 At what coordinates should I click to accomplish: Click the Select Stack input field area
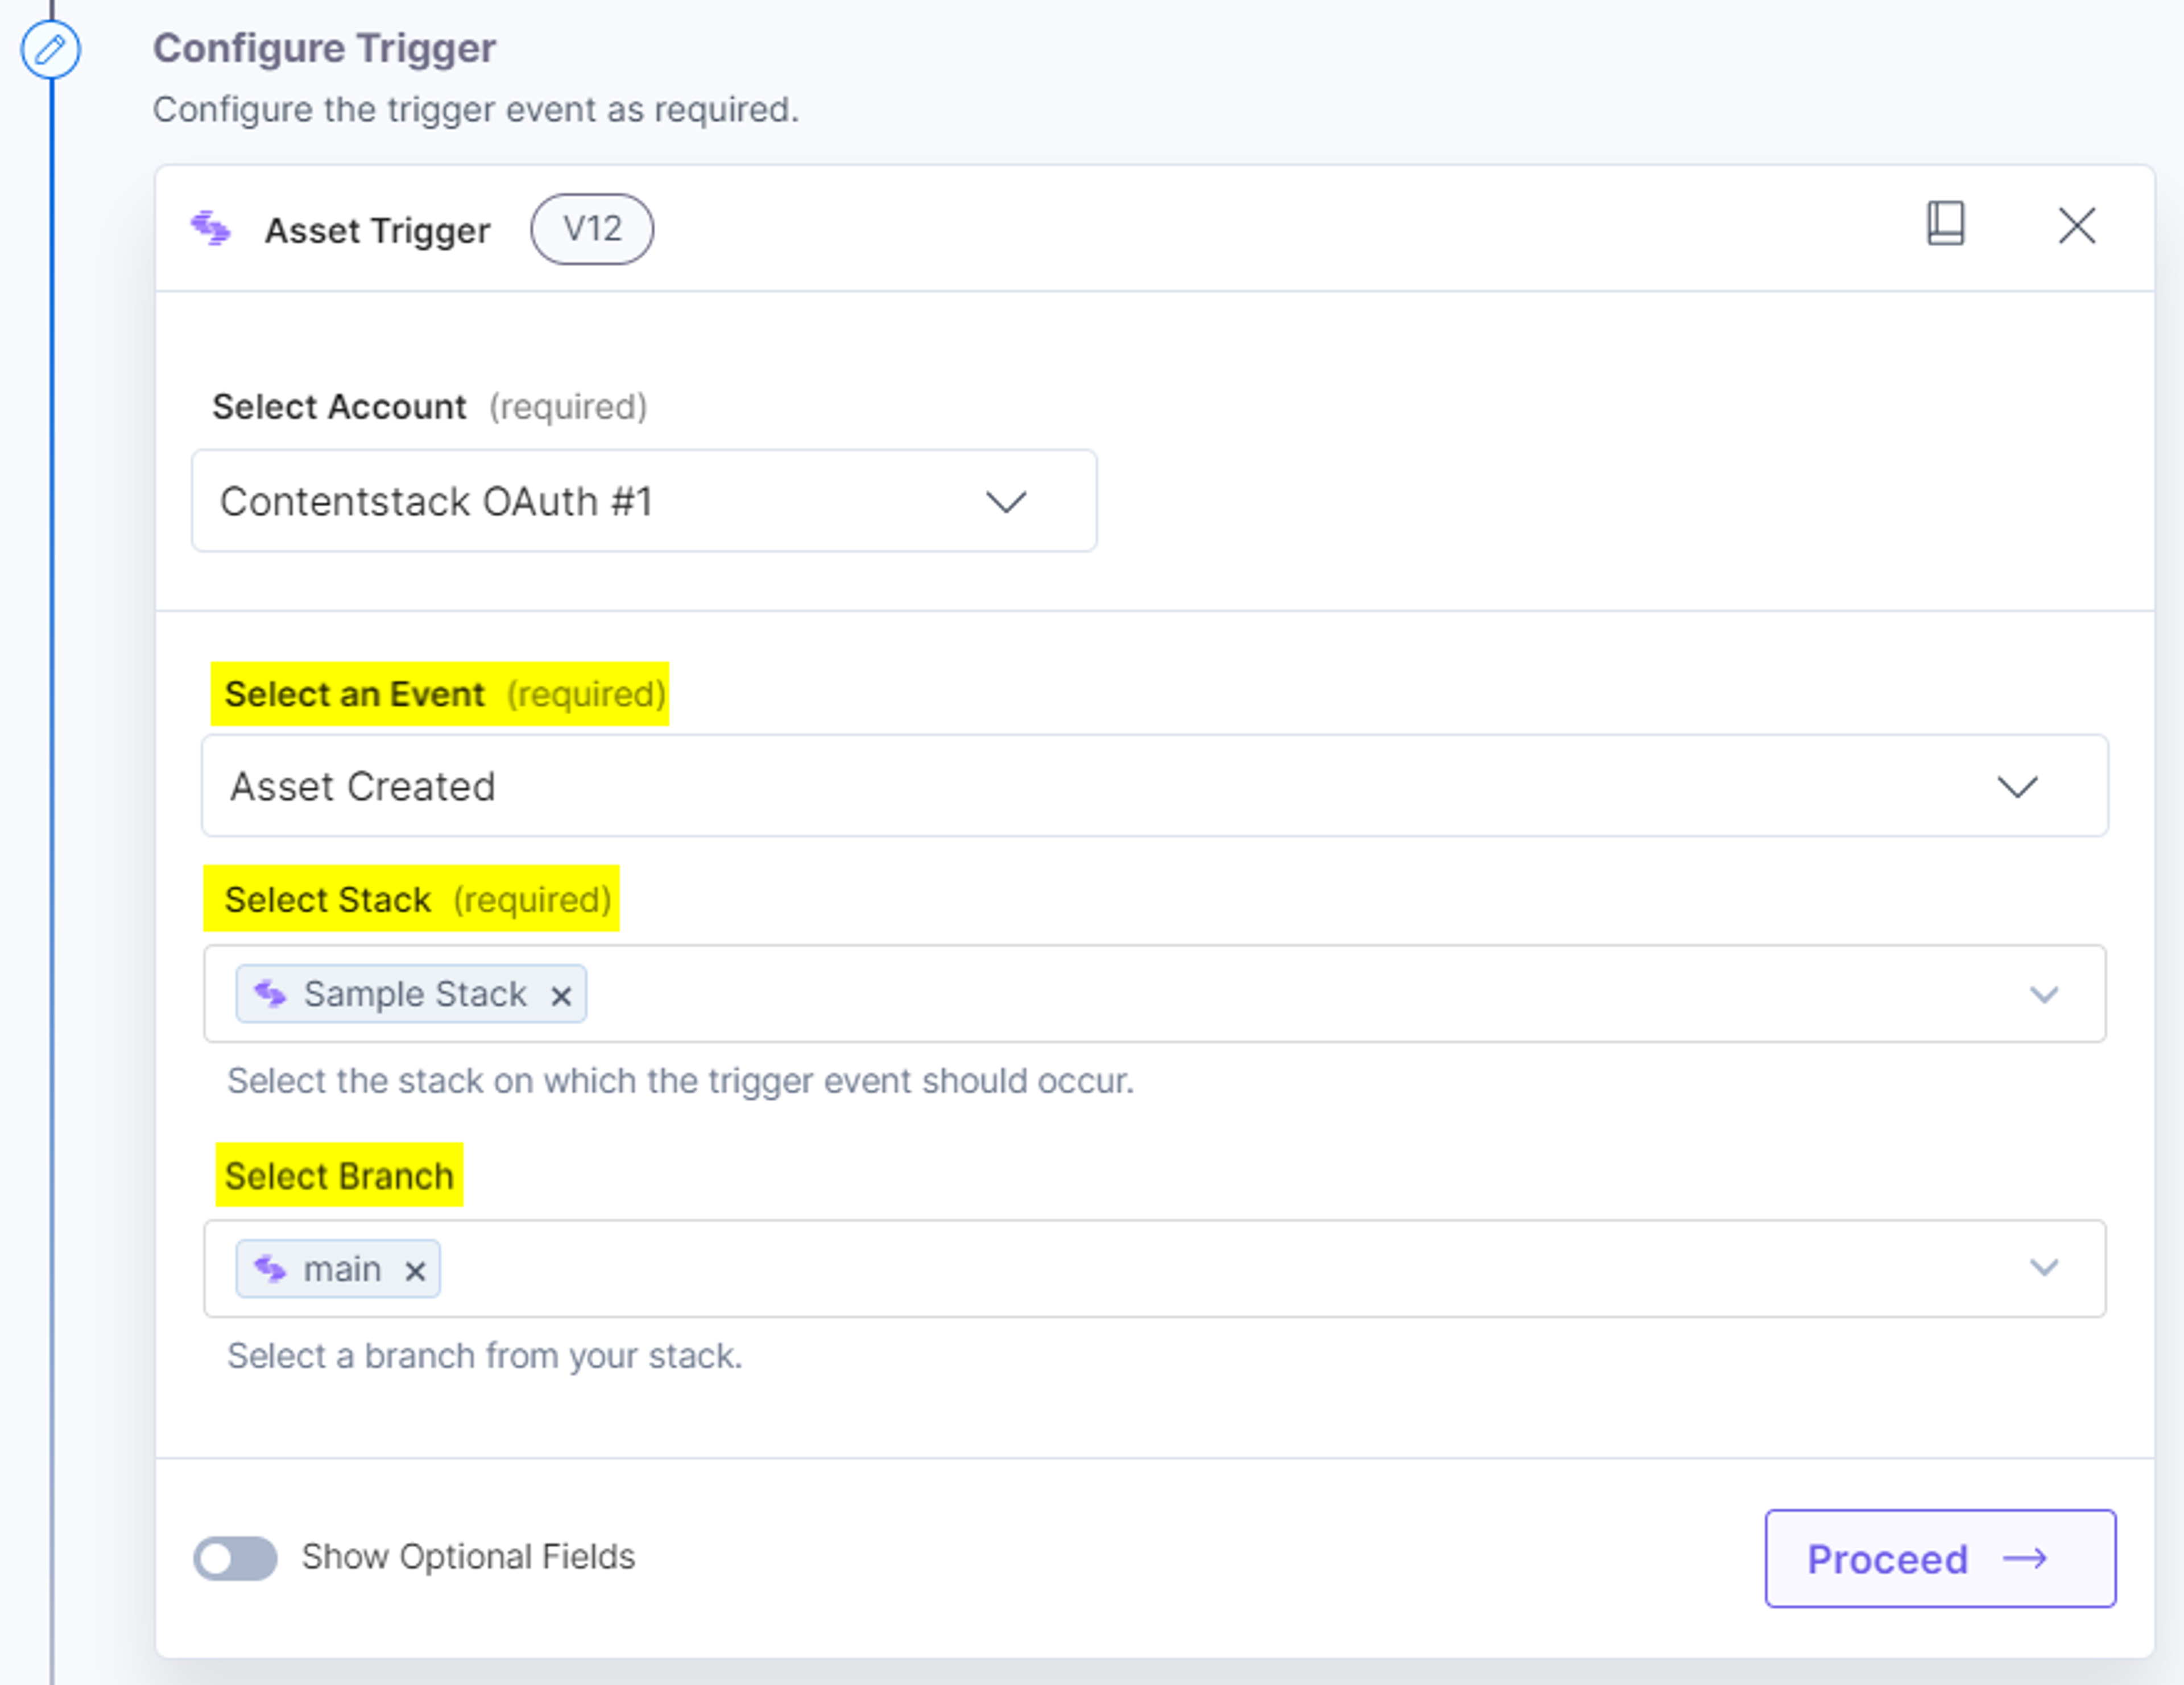(x=1155, y=994)
